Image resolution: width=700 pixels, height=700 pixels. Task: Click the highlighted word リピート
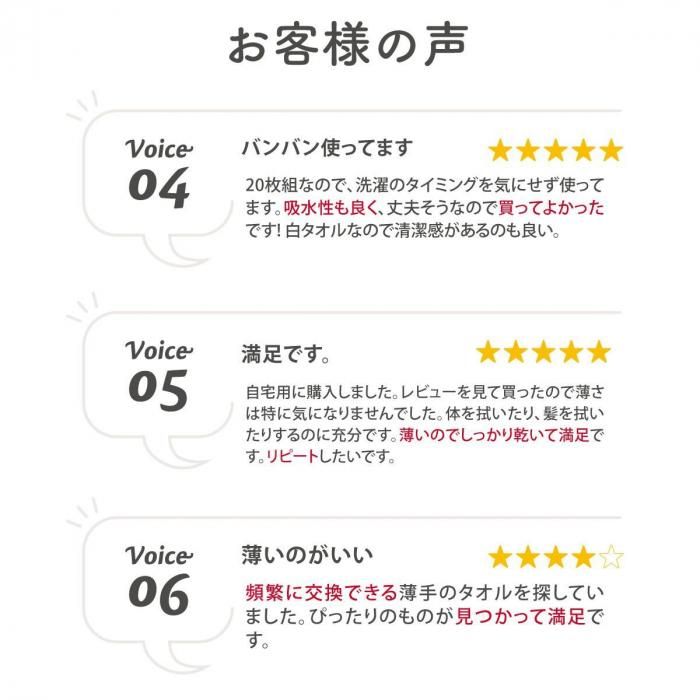[x=292, y=457]
